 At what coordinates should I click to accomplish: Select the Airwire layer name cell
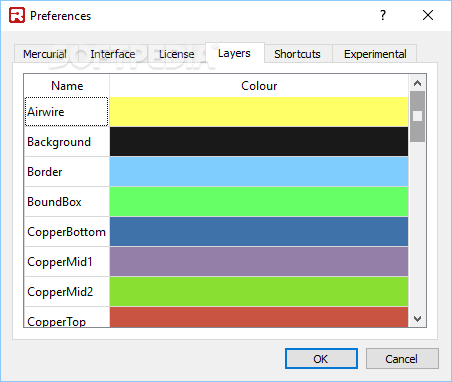(67, 112)
